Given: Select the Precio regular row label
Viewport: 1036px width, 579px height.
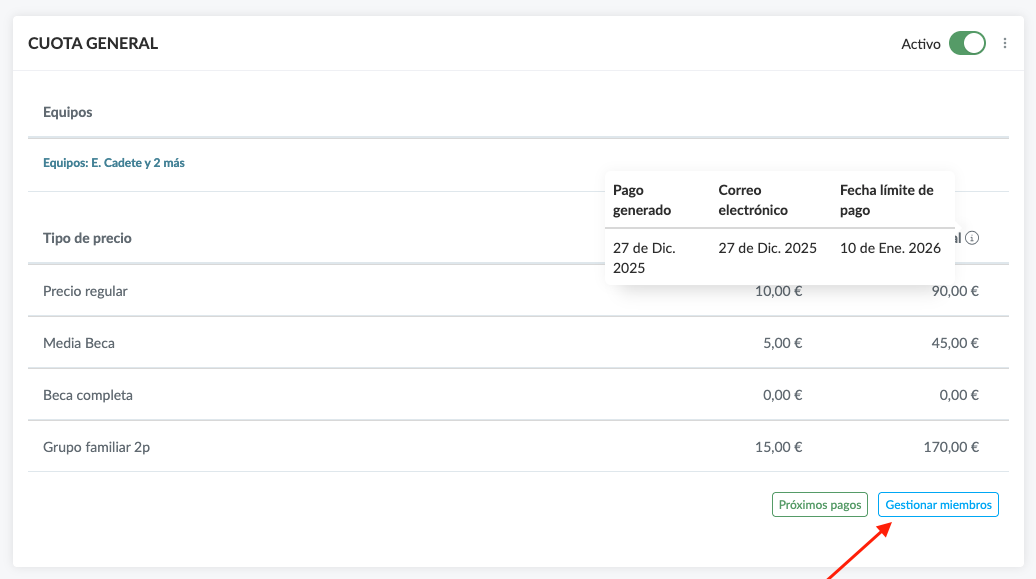Looking at the screenshot, I should click(85, 291).
